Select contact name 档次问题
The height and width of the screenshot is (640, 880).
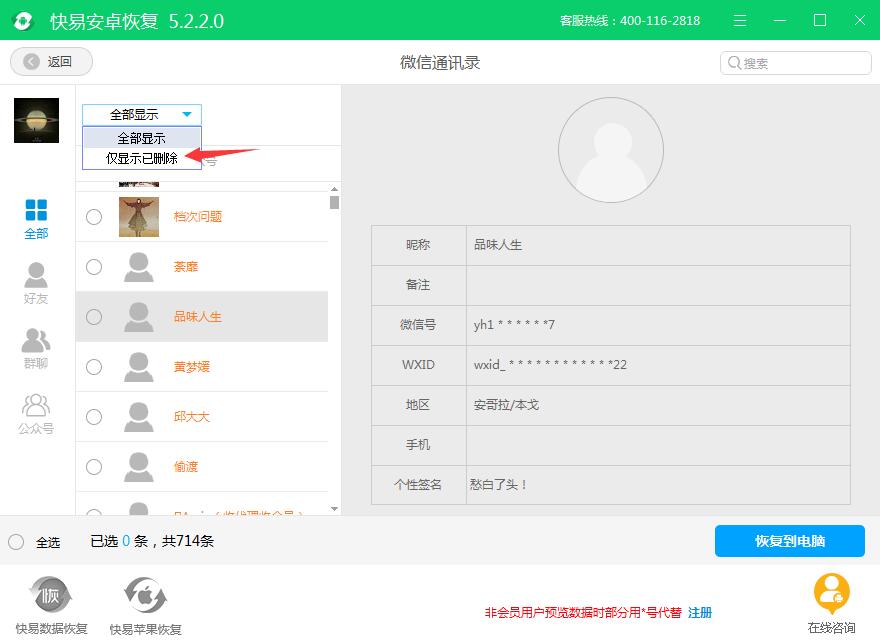click(198, 217)
